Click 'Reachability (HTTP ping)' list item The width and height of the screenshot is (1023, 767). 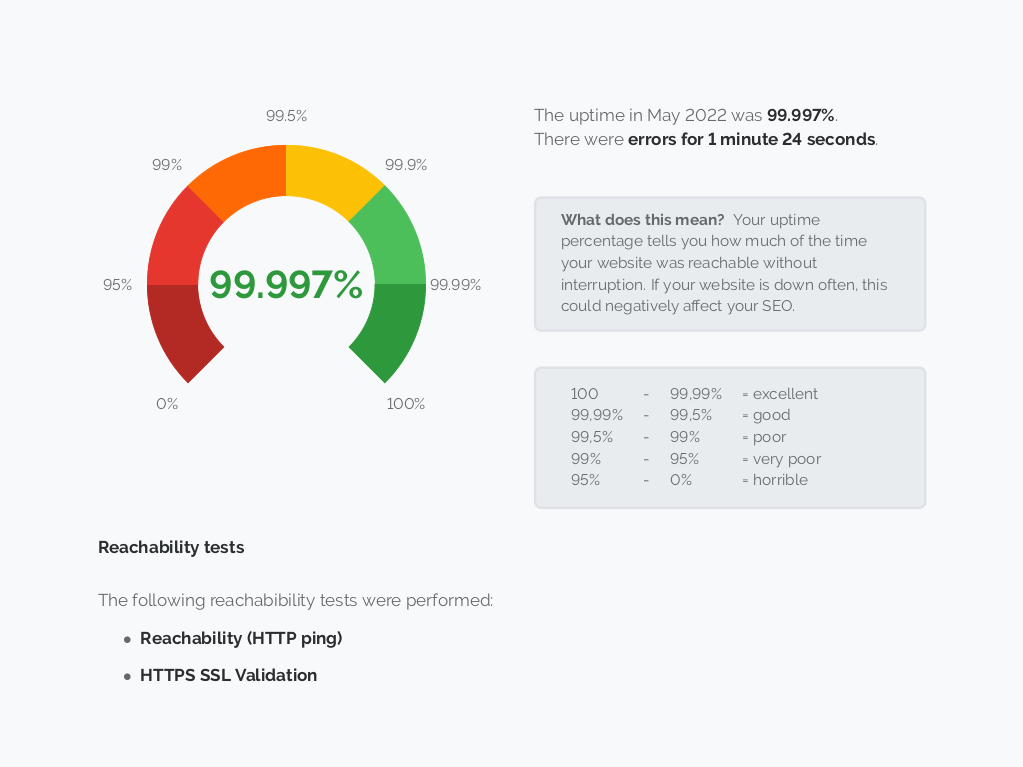pyautogui.click(x=241, y=638)
